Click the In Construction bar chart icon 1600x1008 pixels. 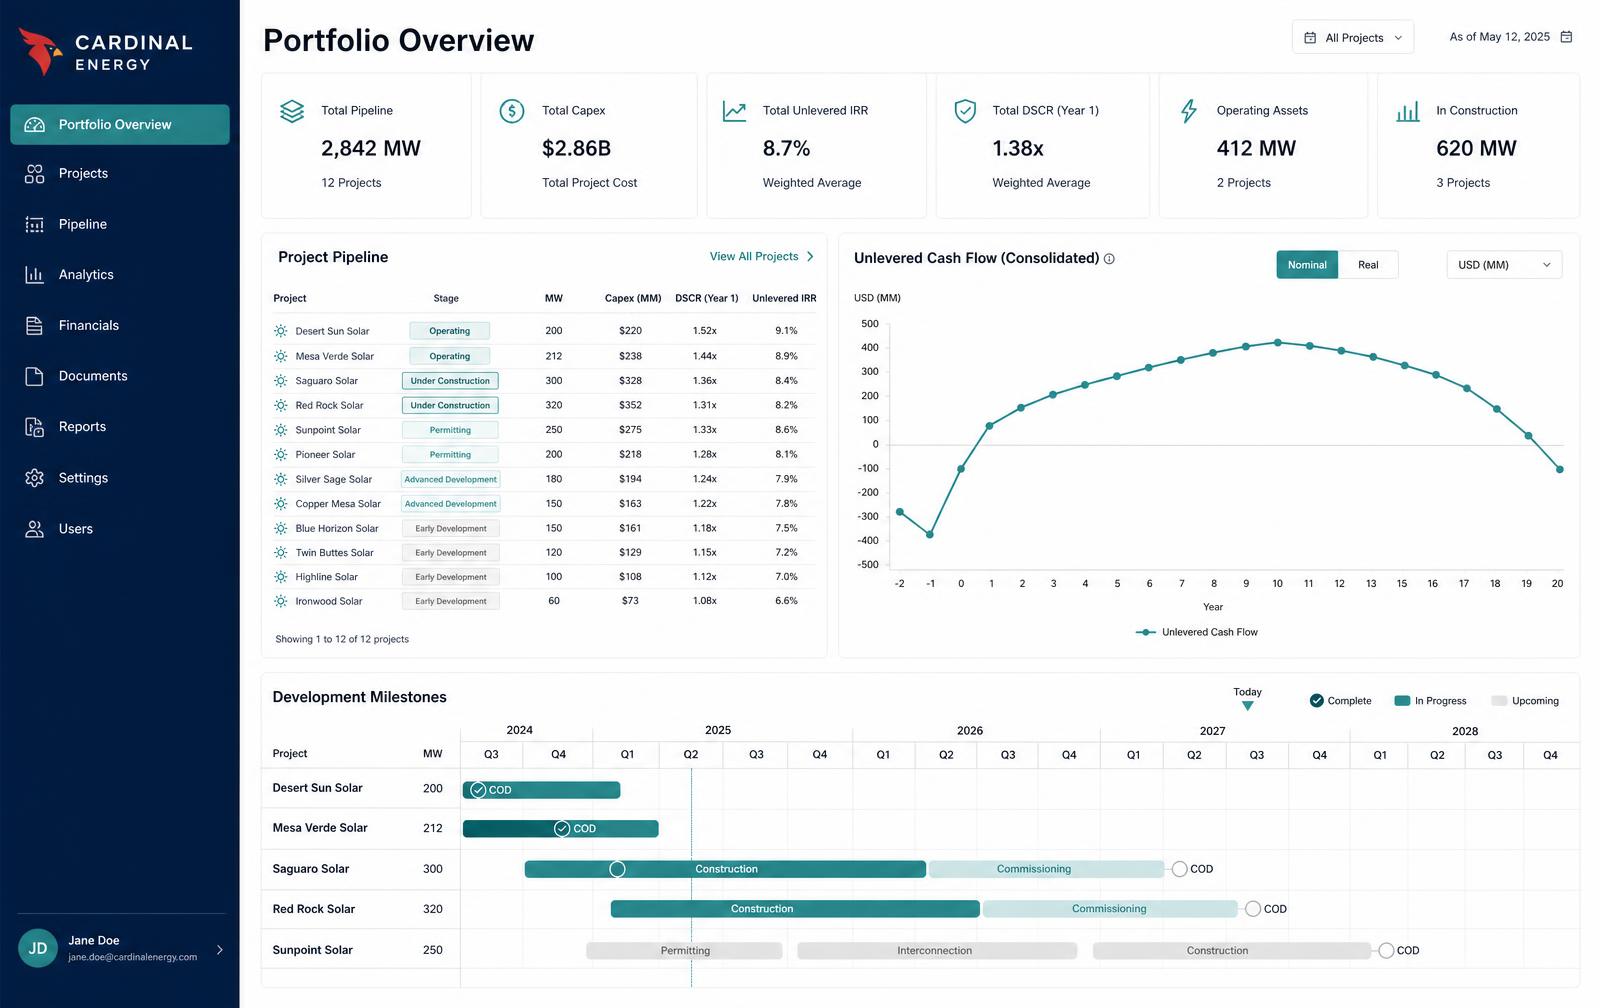coord(1408,111)
